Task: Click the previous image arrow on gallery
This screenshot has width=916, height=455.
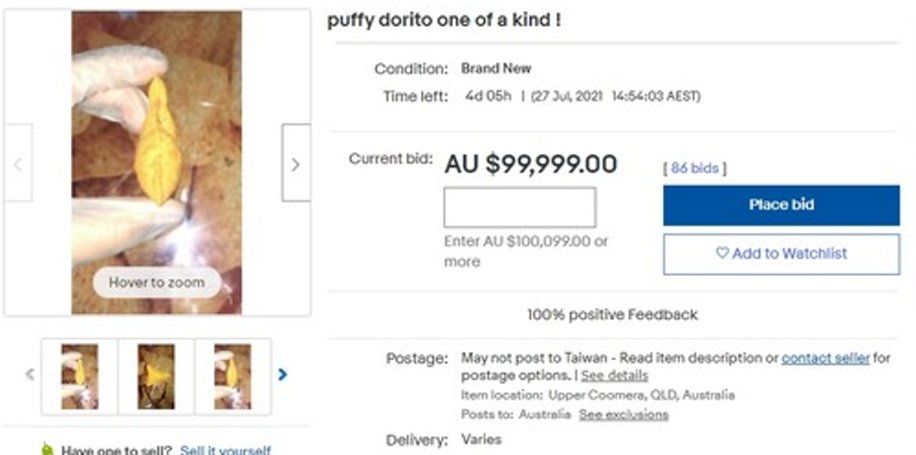Action: (x=17, y=163)
